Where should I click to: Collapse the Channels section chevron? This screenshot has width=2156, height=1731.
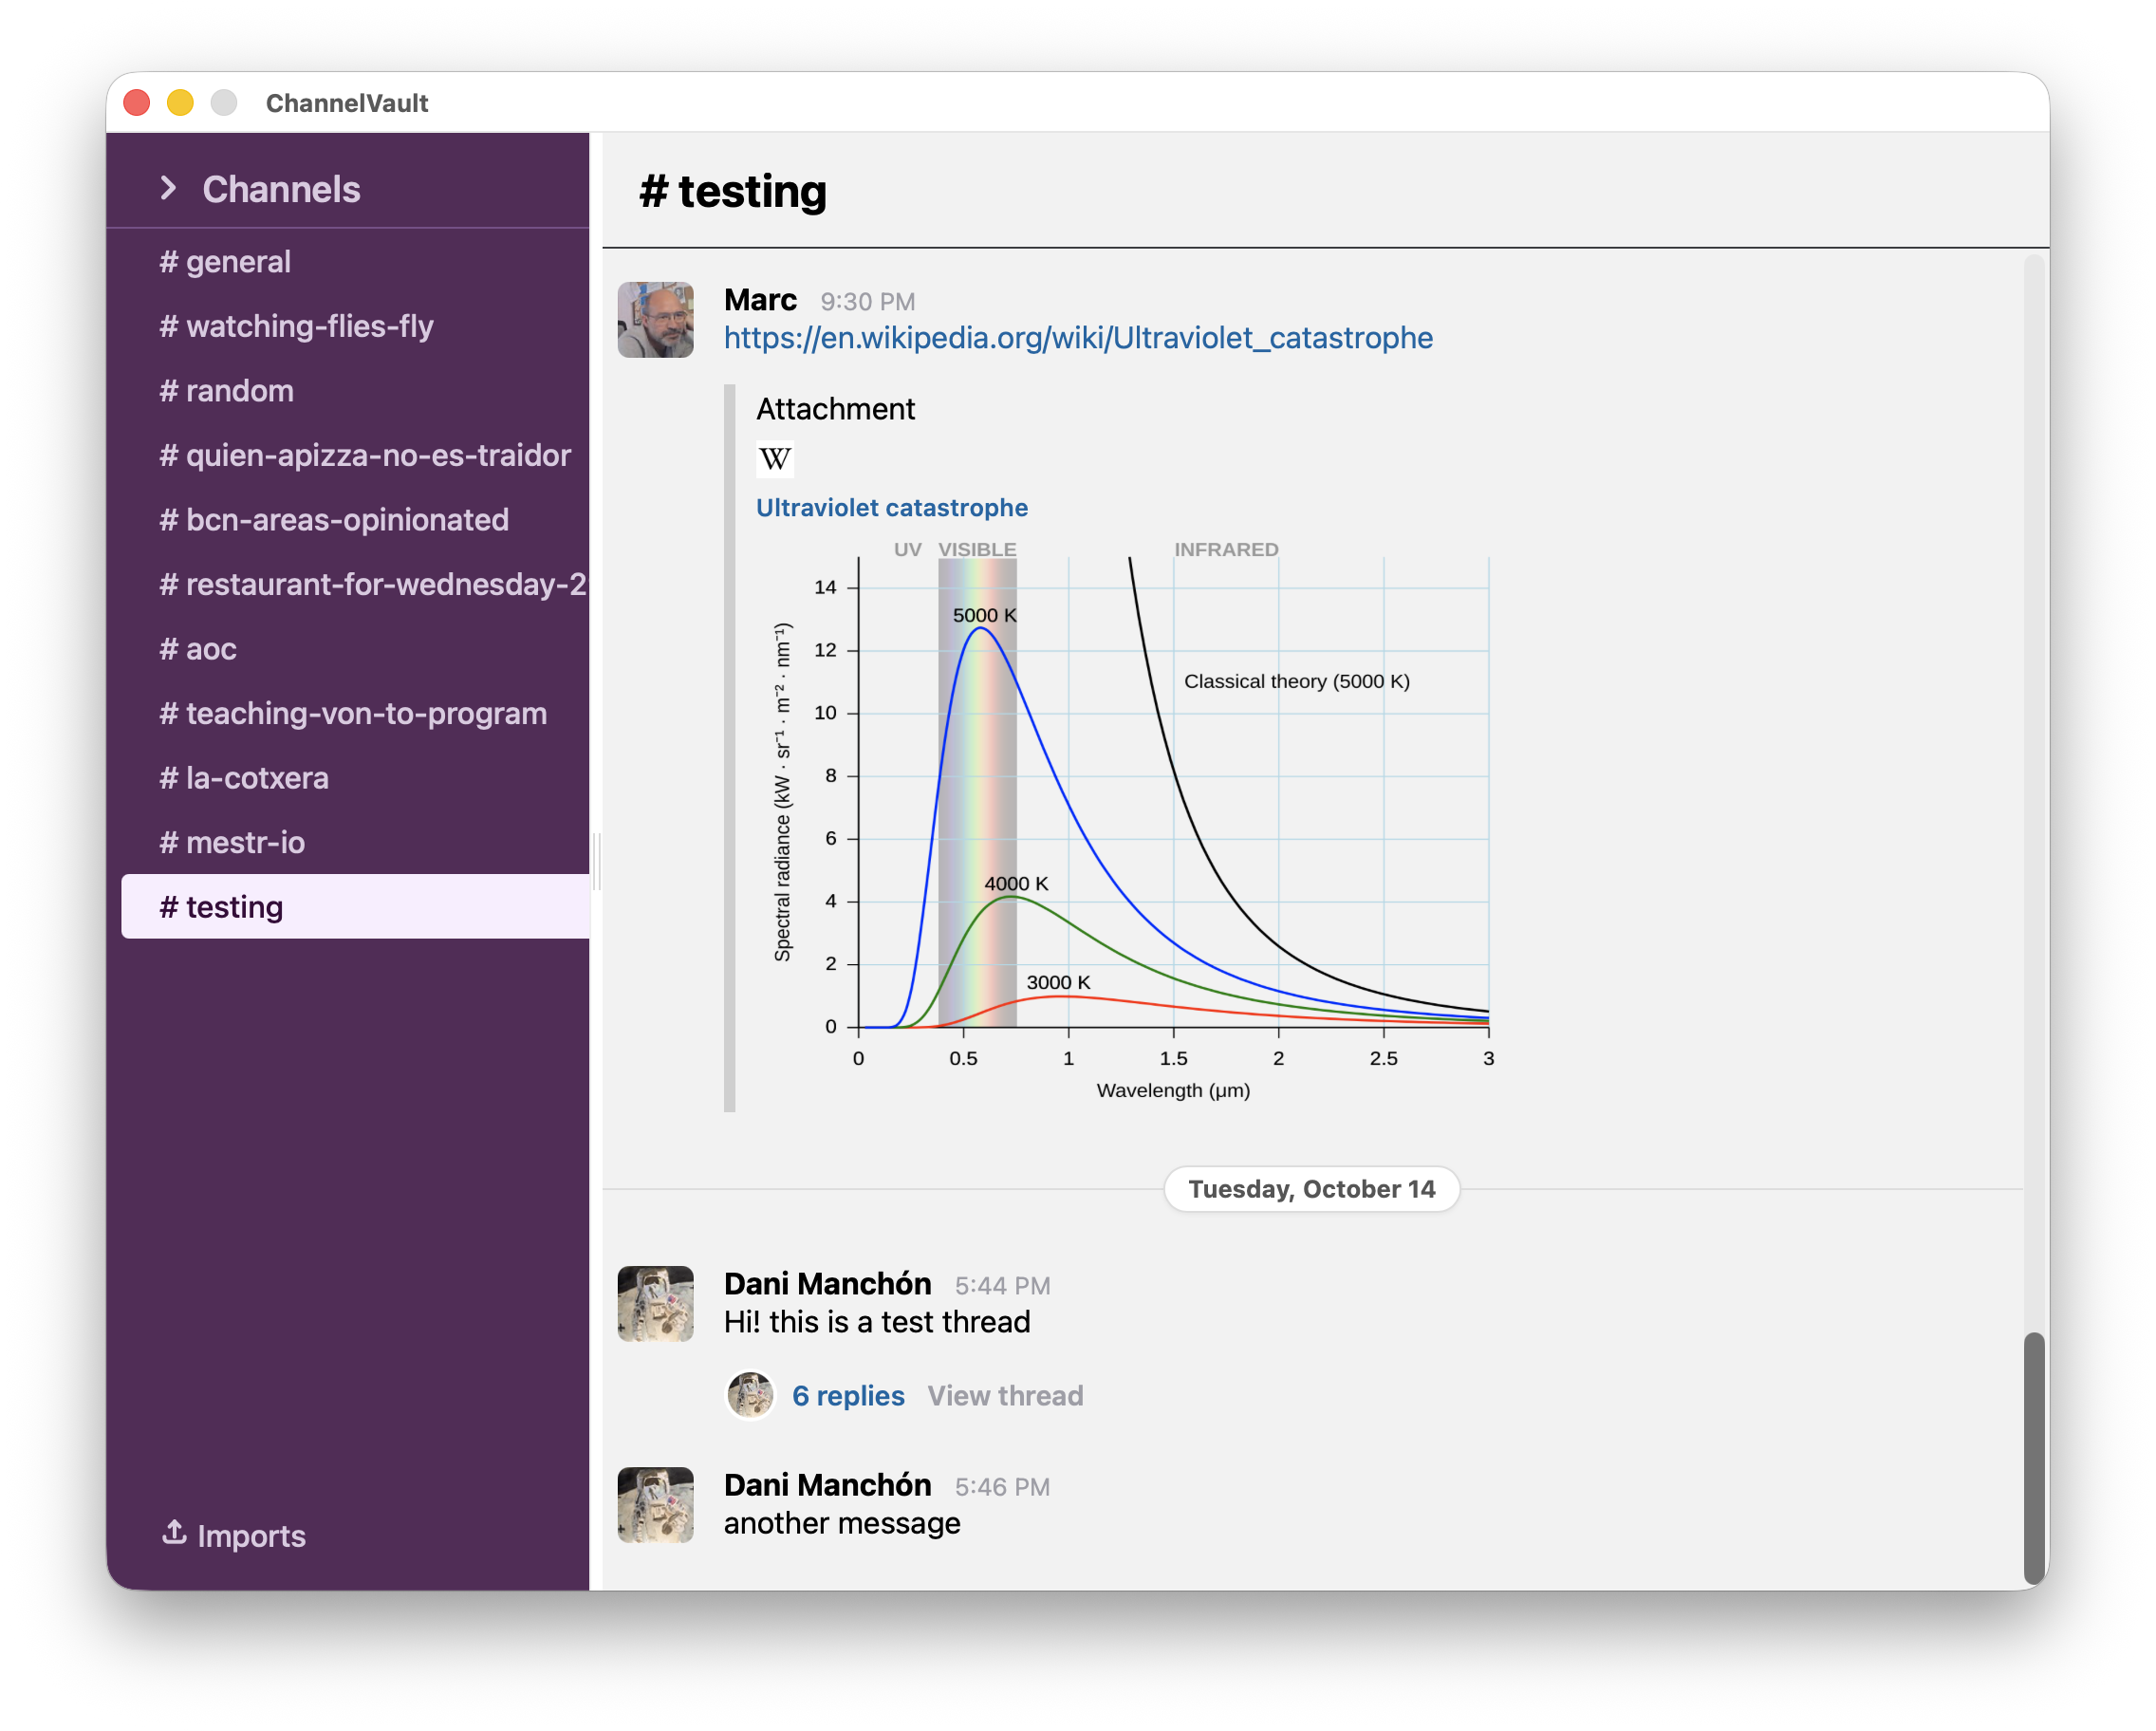click(x=168, y=188)
